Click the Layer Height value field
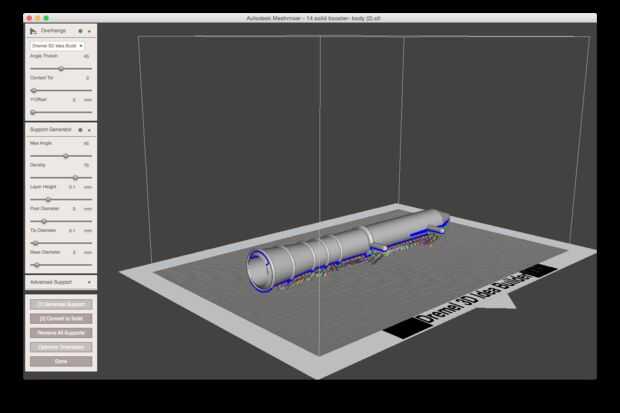 point(72,187)
